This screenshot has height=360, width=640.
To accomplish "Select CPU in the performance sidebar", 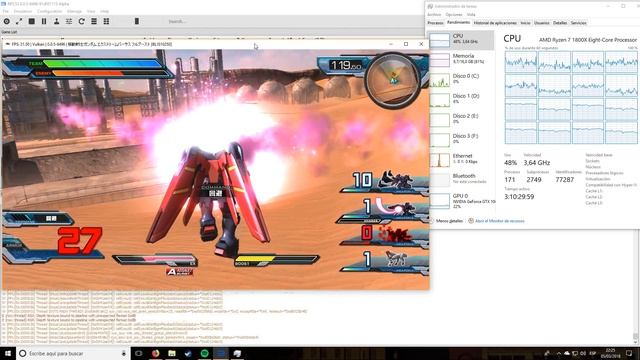I will pos(461,40).
